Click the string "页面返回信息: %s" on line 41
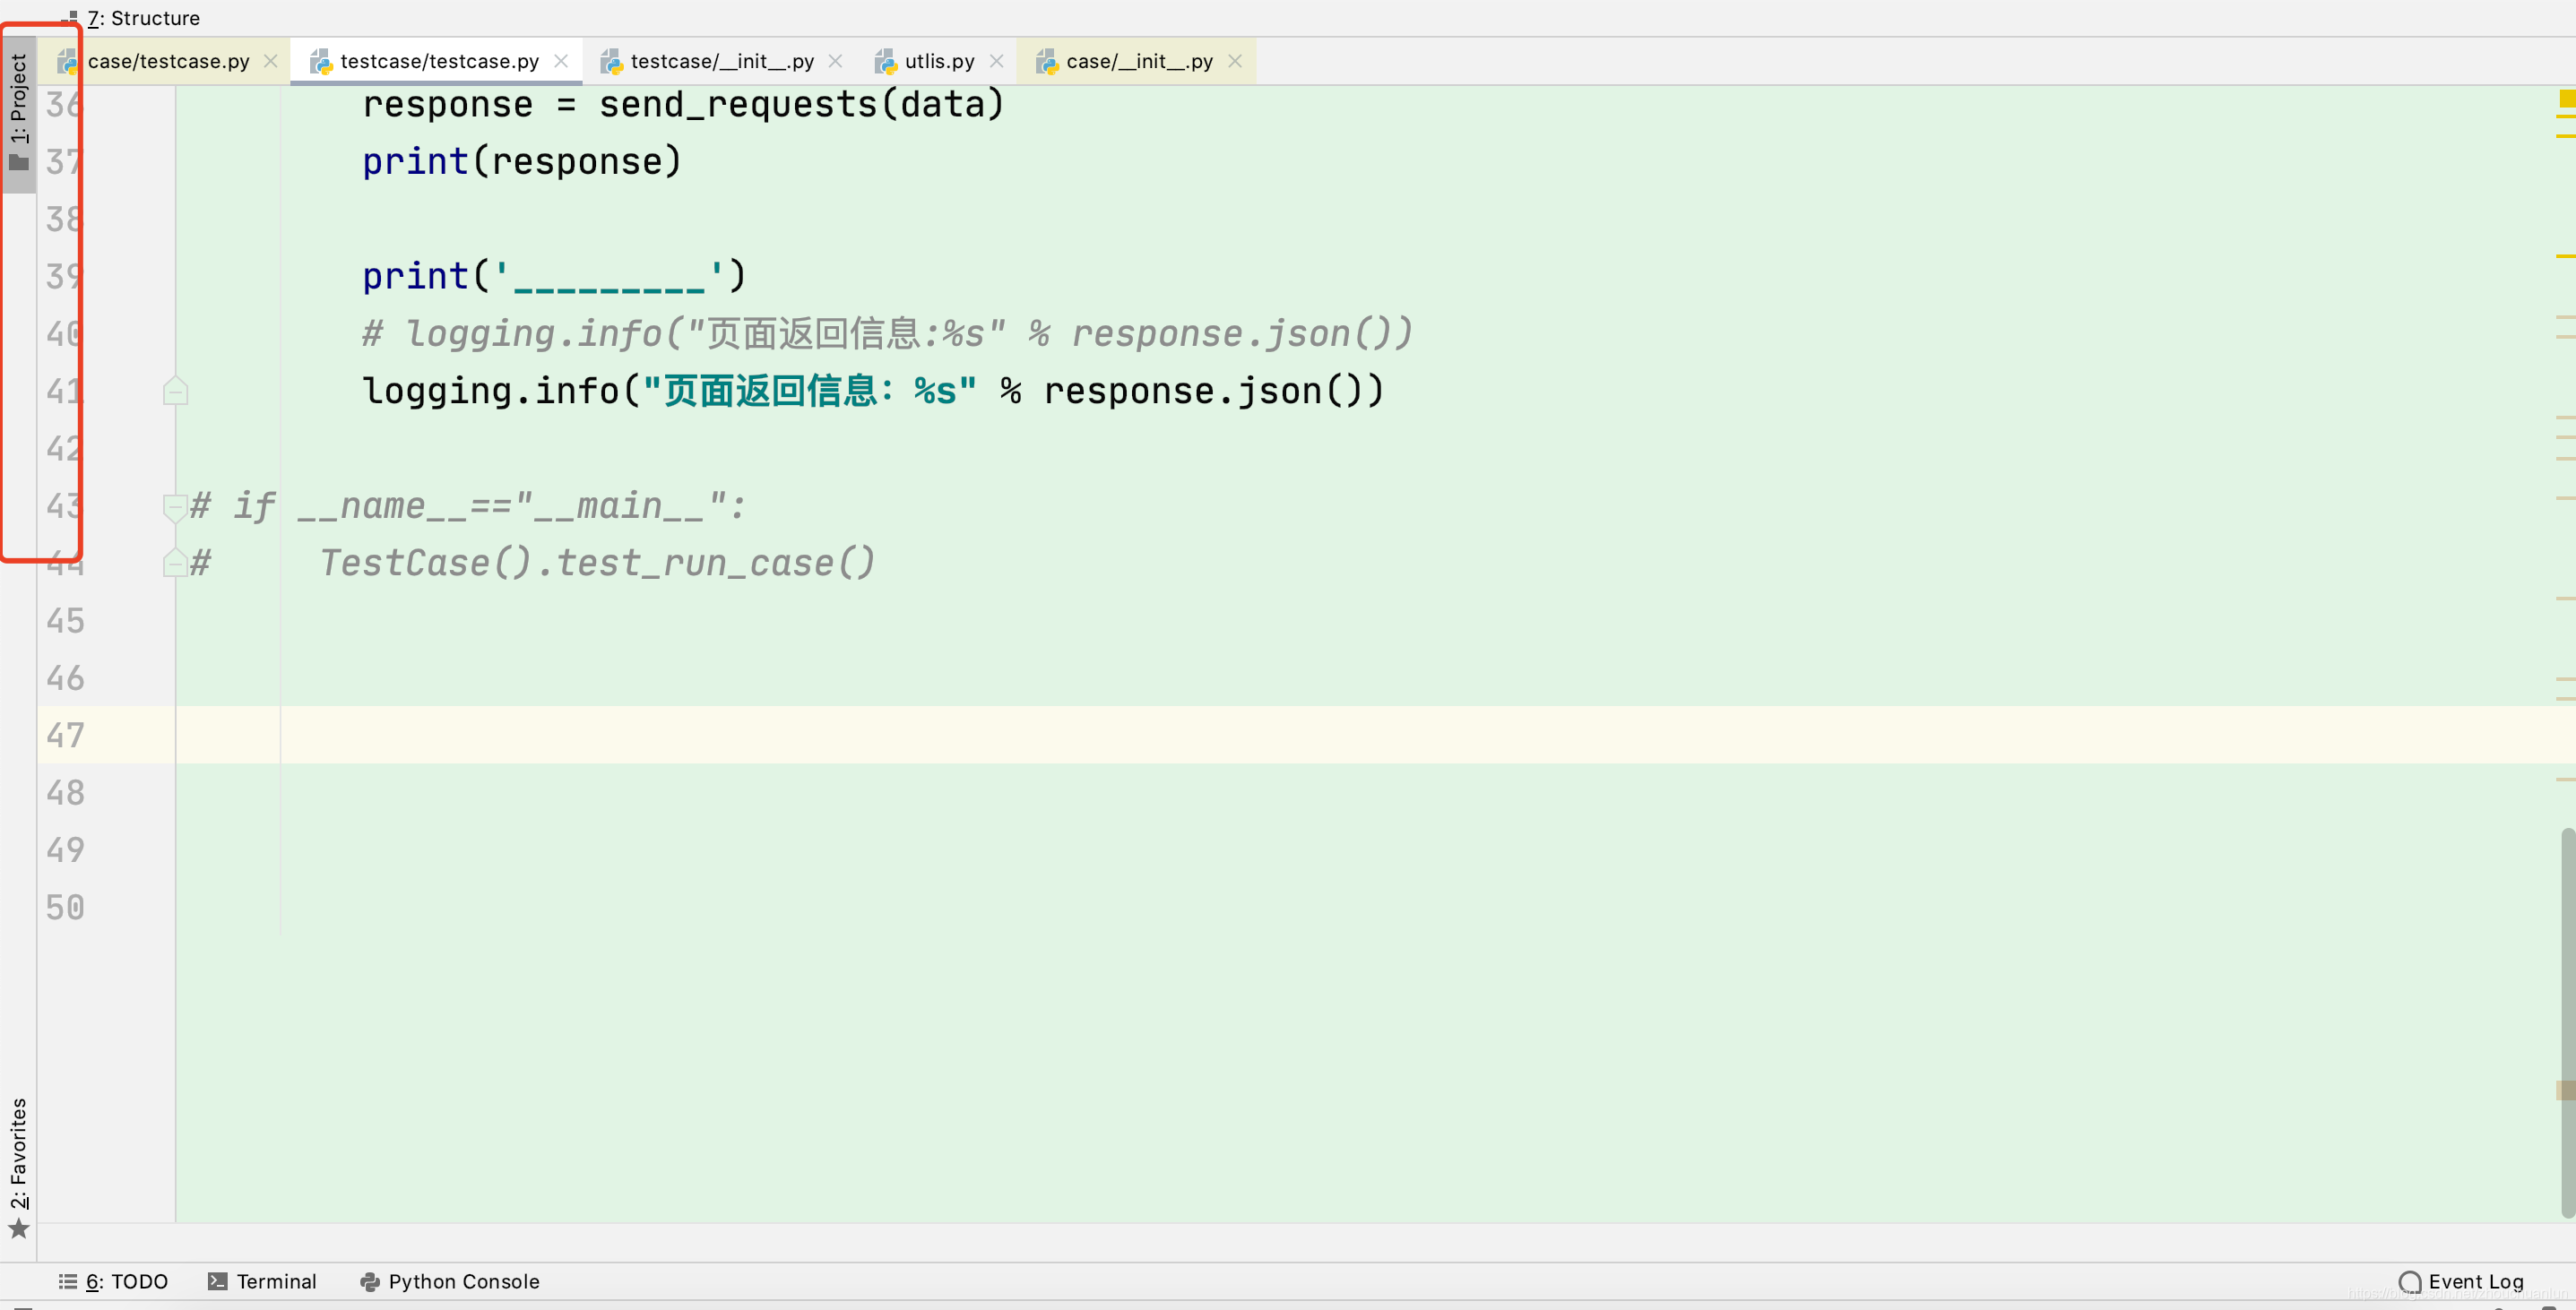Viewport: 2576px width, 1310px height. pos(809,391)
